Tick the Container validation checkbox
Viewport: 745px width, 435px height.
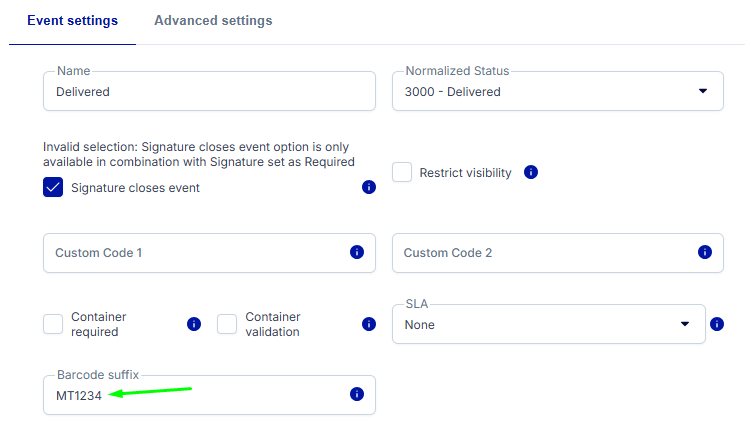pos(227,324)
